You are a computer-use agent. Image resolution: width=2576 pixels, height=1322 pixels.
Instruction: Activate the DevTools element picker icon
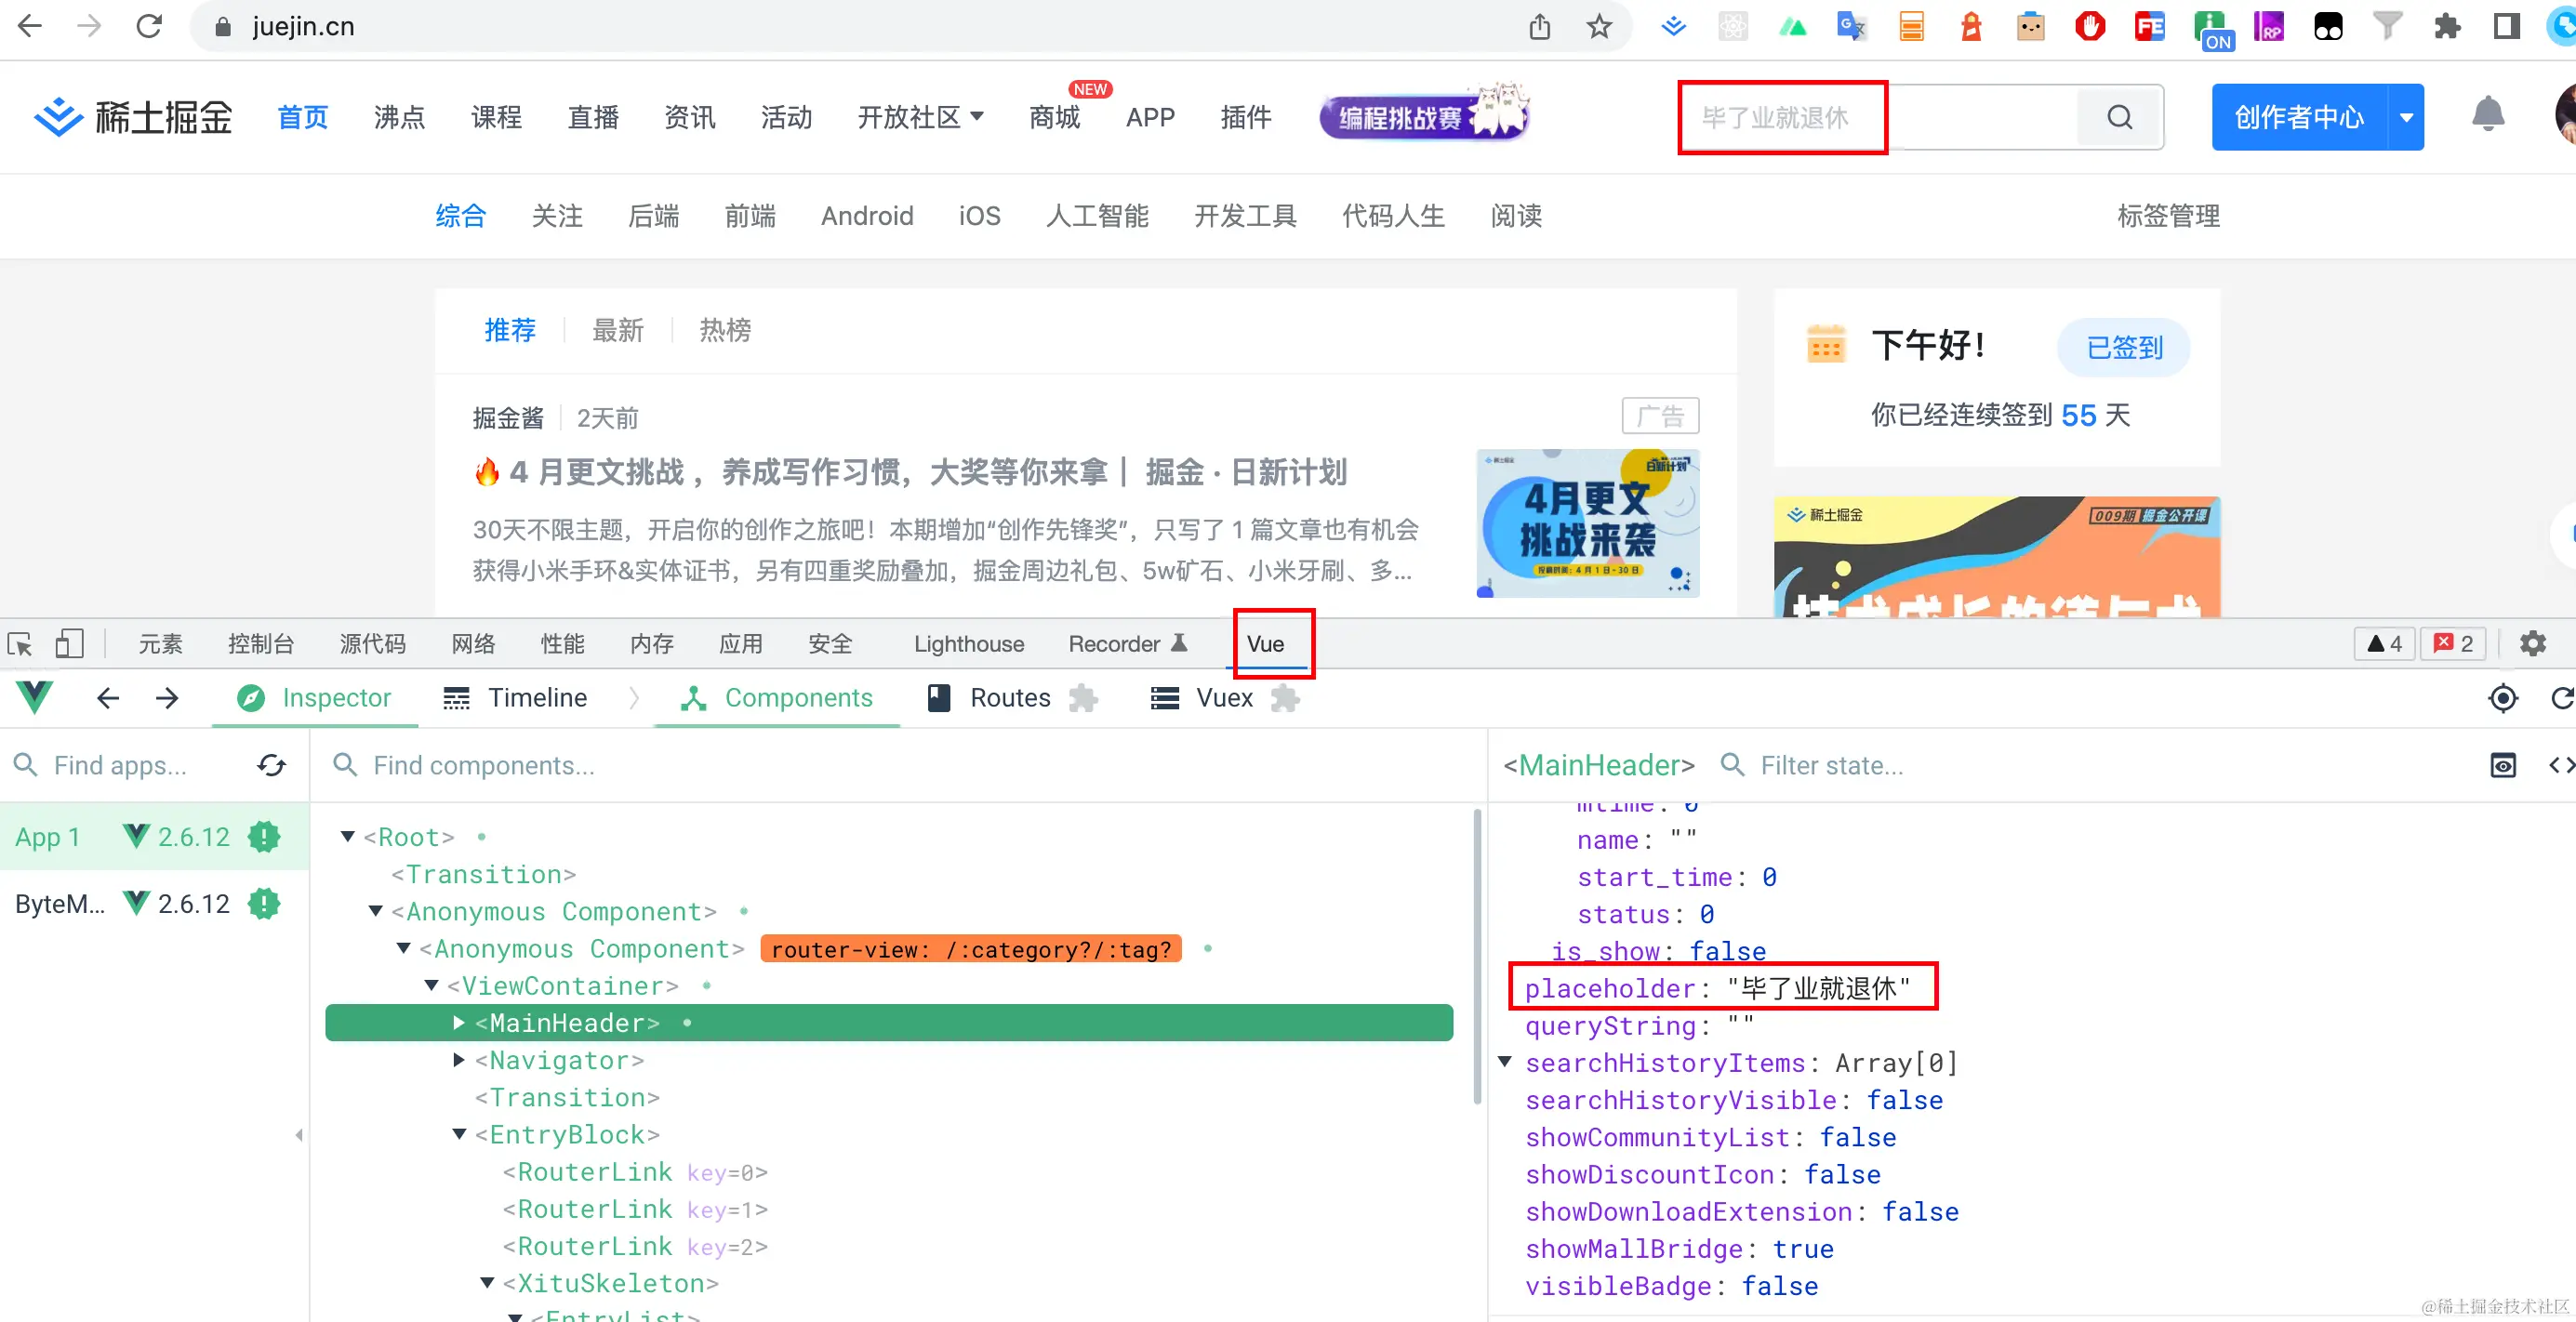click(20, 643)
